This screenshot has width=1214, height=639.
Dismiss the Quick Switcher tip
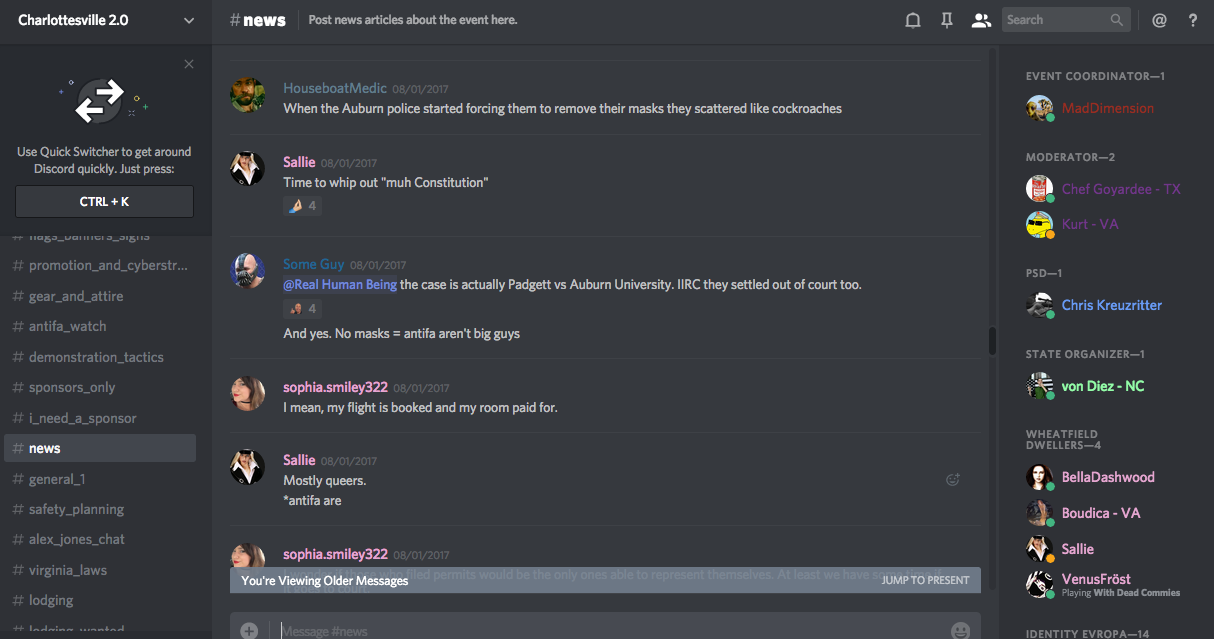coord(189,64)
